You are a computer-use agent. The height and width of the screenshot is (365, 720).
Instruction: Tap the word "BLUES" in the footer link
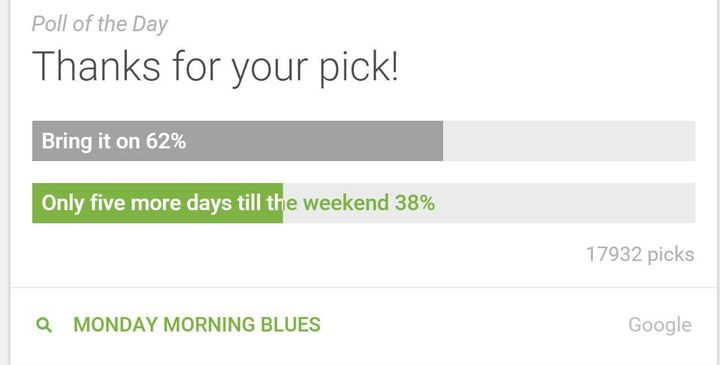coord(291,325)
